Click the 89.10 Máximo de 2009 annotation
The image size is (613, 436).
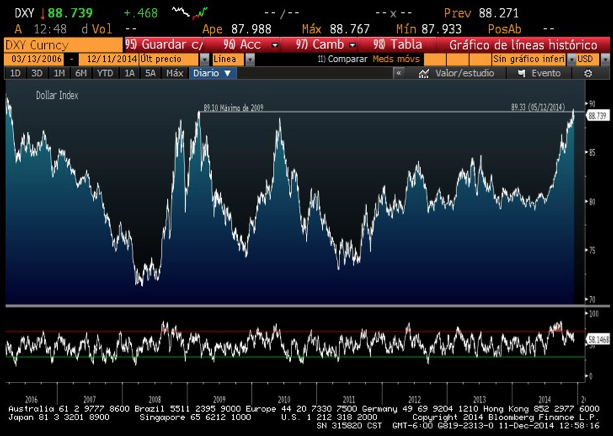(233, 108)
